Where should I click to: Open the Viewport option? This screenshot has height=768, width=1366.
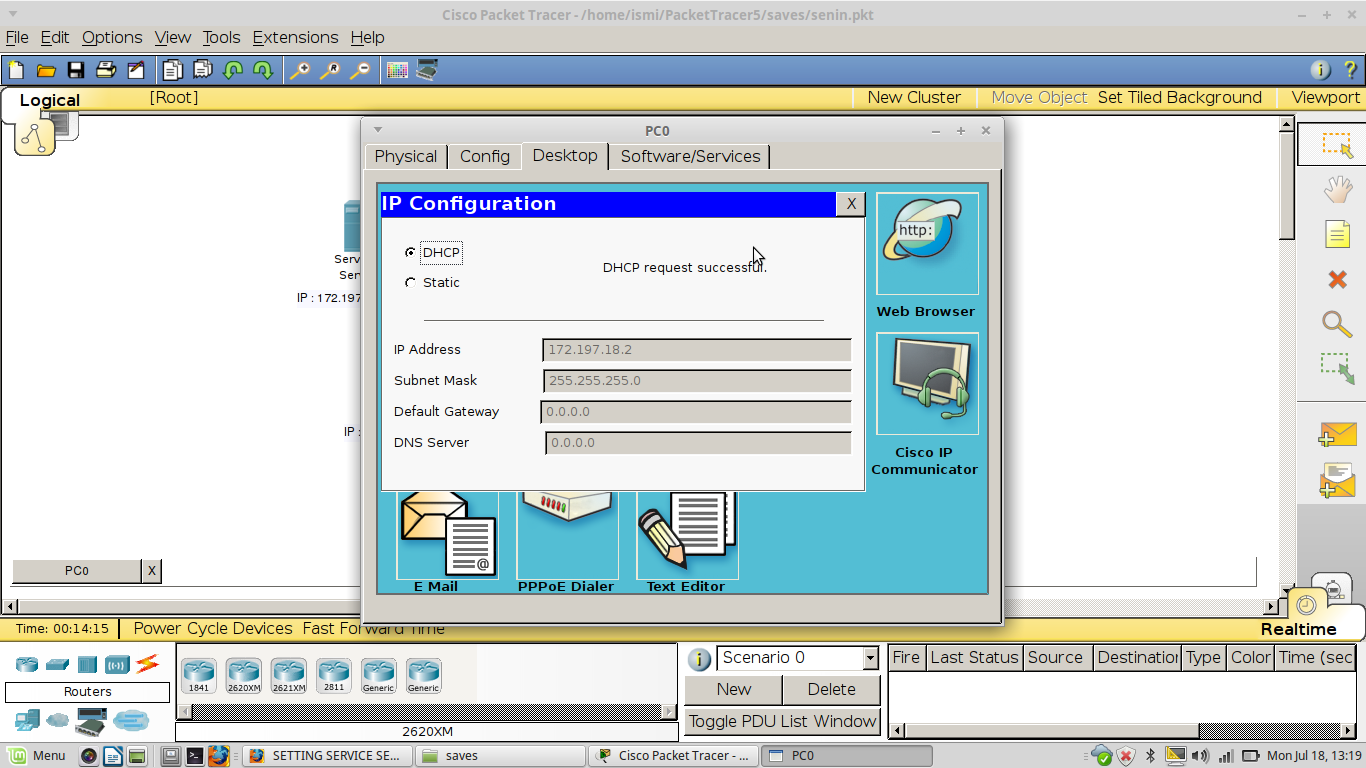point(1326,98)
